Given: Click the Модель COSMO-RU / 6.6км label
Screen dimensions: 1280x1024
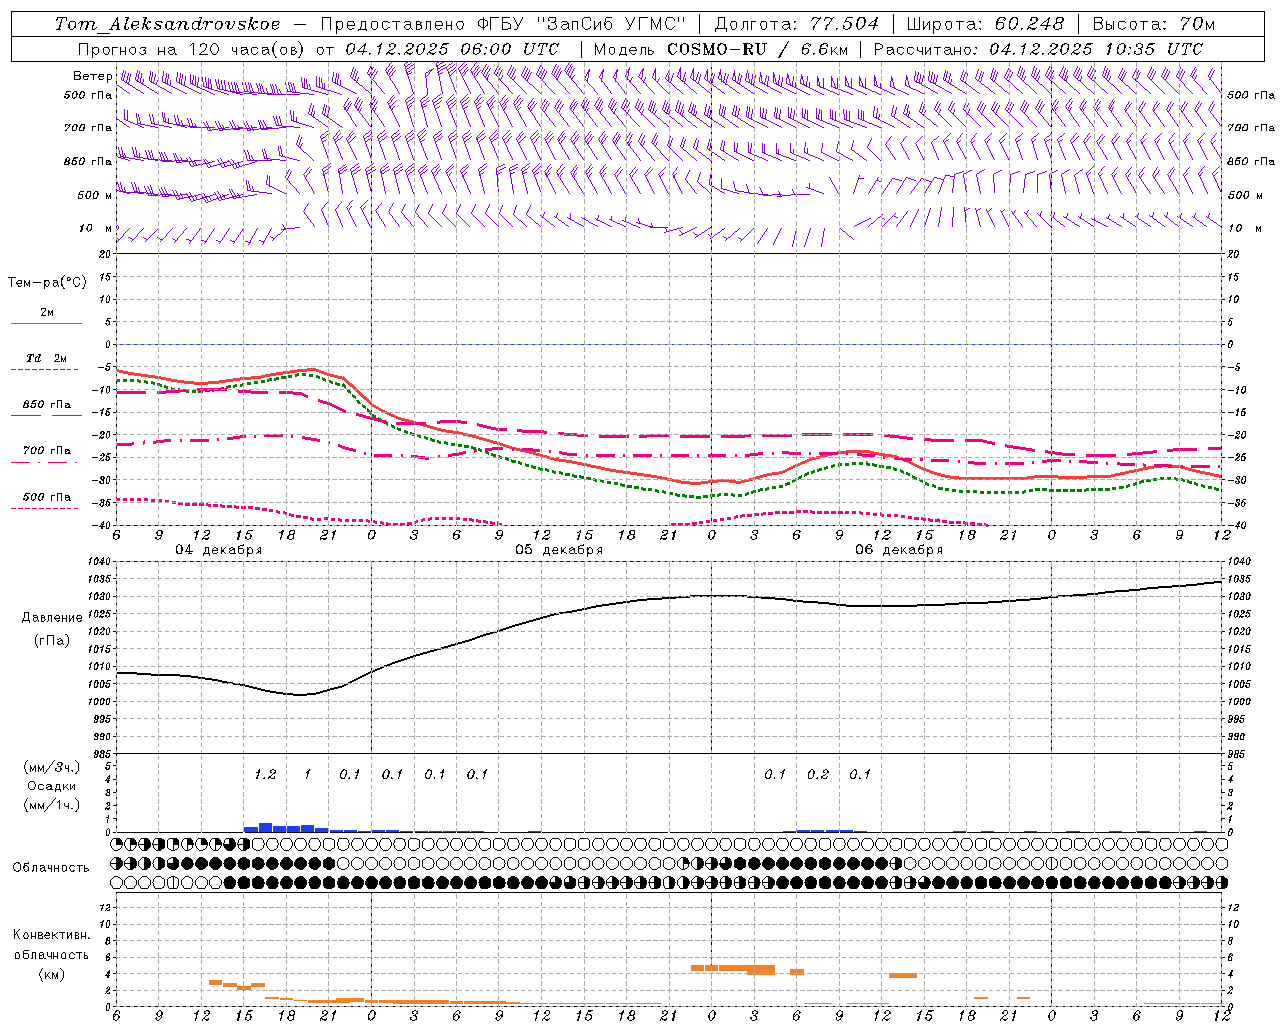Looking at the screenshot, I should pyautogui.click(x=720, y=49).
